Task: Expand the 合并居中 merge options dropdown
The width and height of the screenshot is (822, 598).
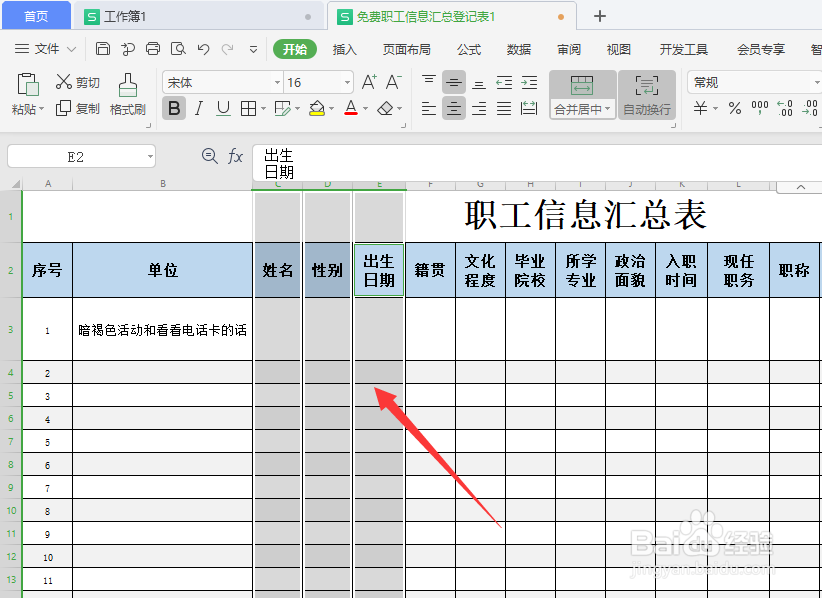Action: [x=608, y=110]
